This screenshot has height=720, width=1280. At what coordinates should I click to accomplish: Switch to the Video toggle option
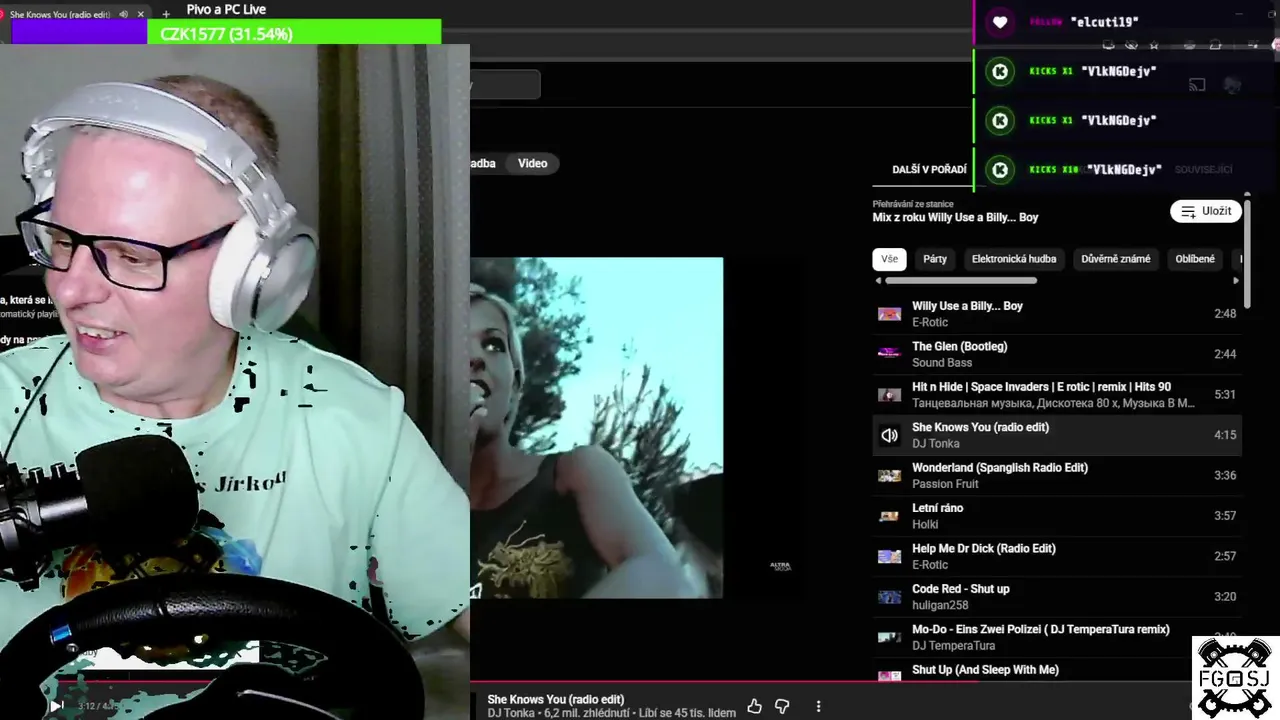[x=532, y=163]
